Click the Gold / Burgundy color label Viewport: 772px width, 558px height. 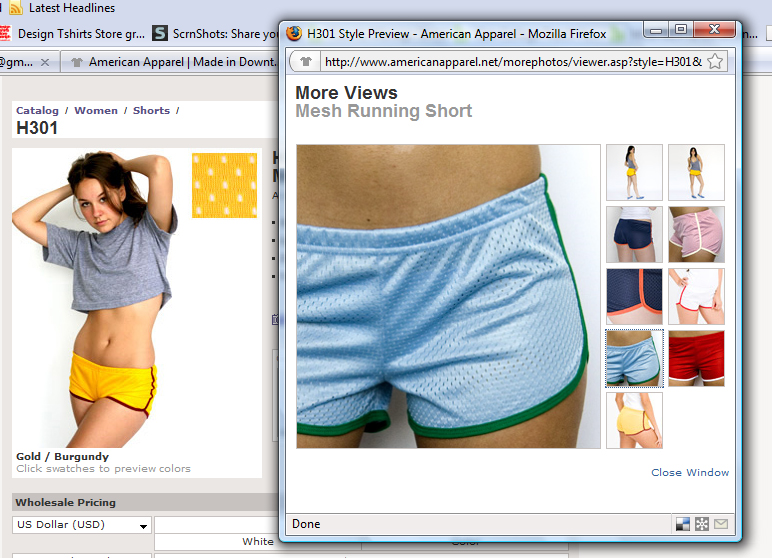click(x=63, y=457)
